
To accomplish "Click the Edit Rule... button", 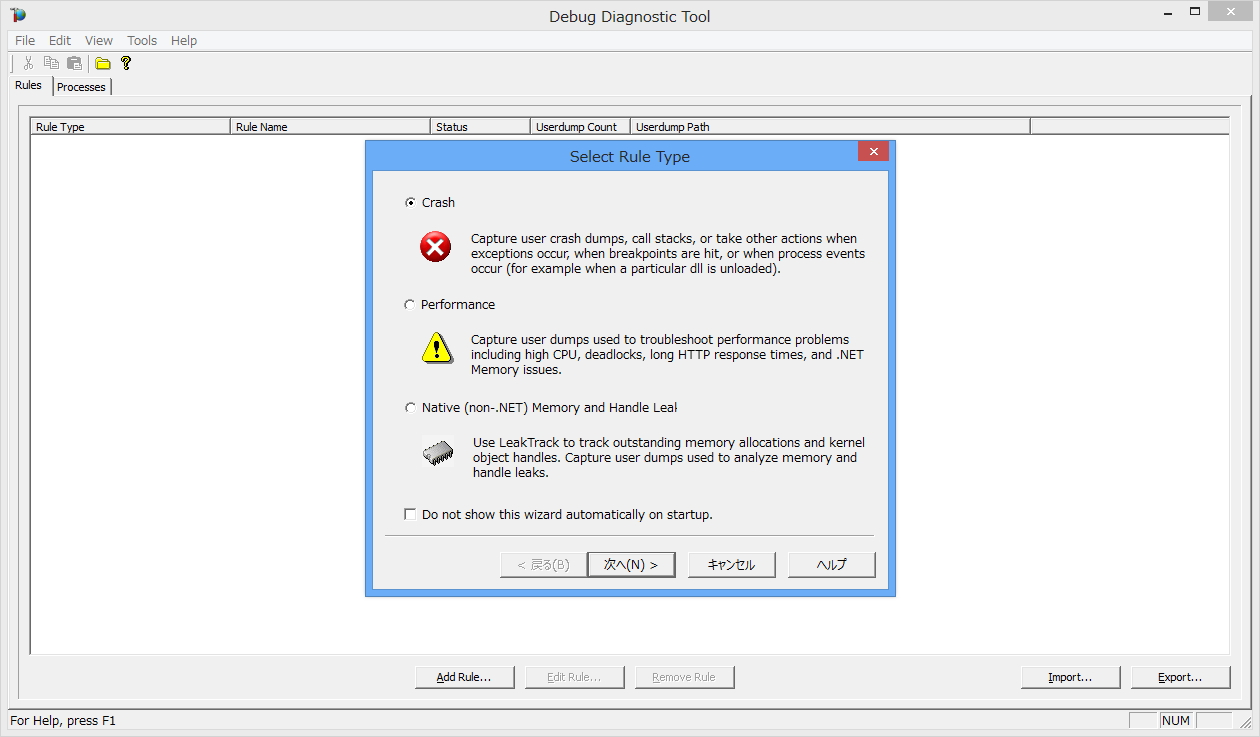I will (x=575, y=677).
